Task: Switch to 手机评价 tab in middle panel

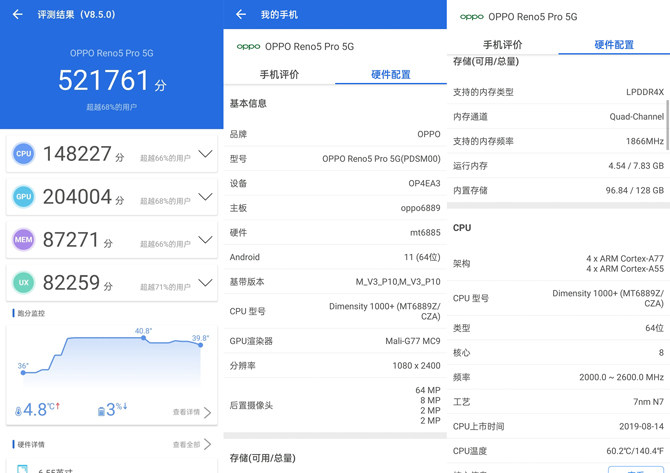Action: click(x=279, y=74)
